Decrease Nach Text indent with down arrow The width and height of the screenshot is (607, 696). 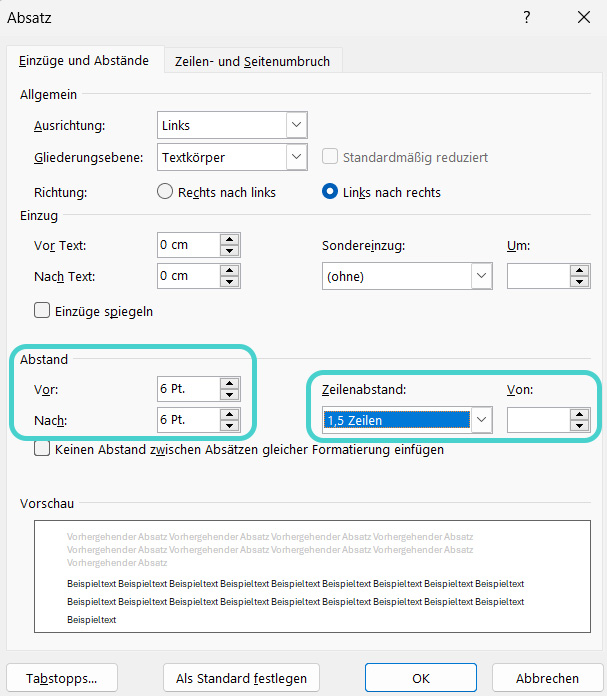230,282
